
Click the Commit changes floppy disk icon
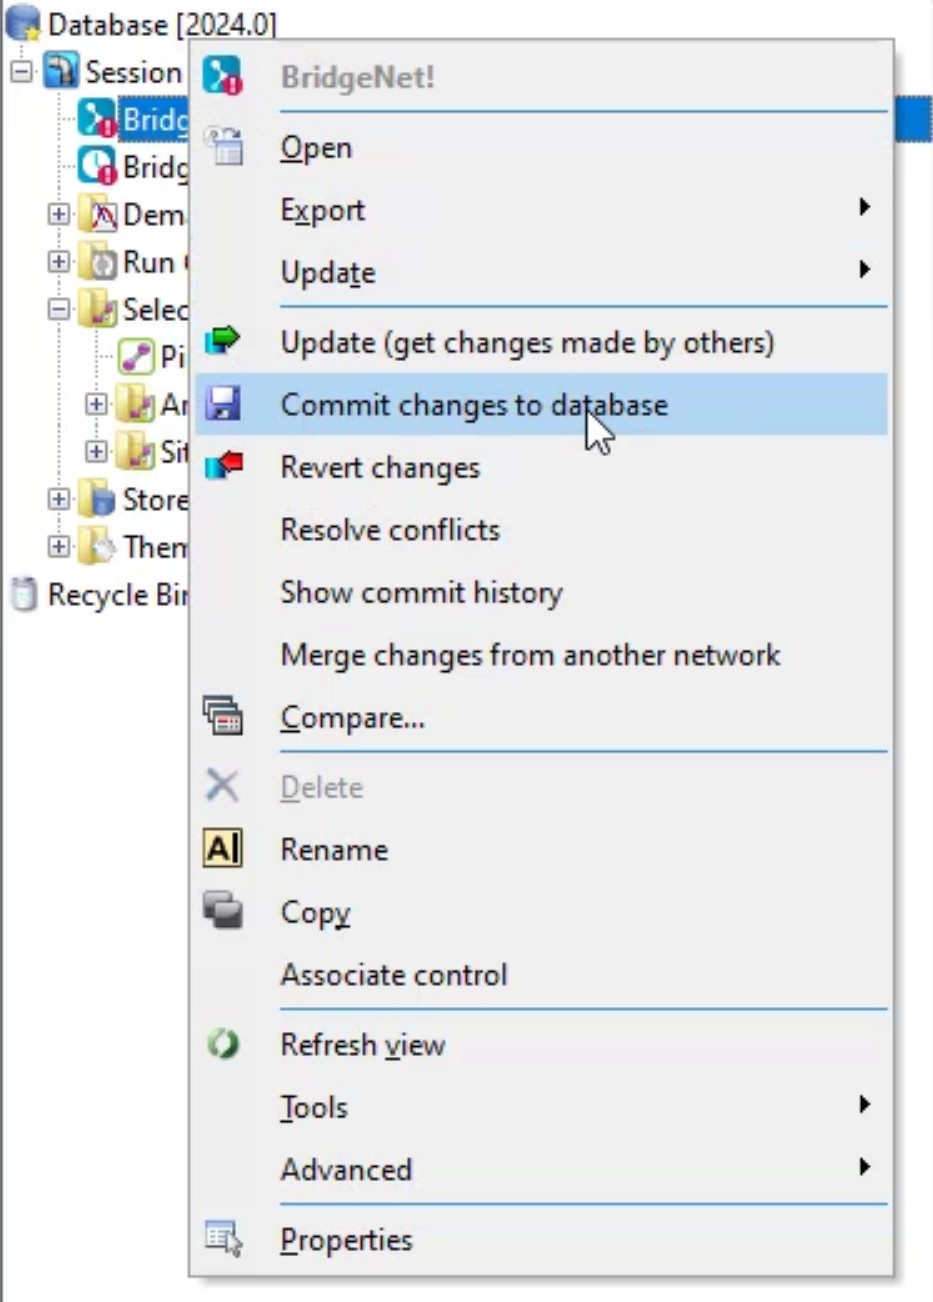(222, 404)
